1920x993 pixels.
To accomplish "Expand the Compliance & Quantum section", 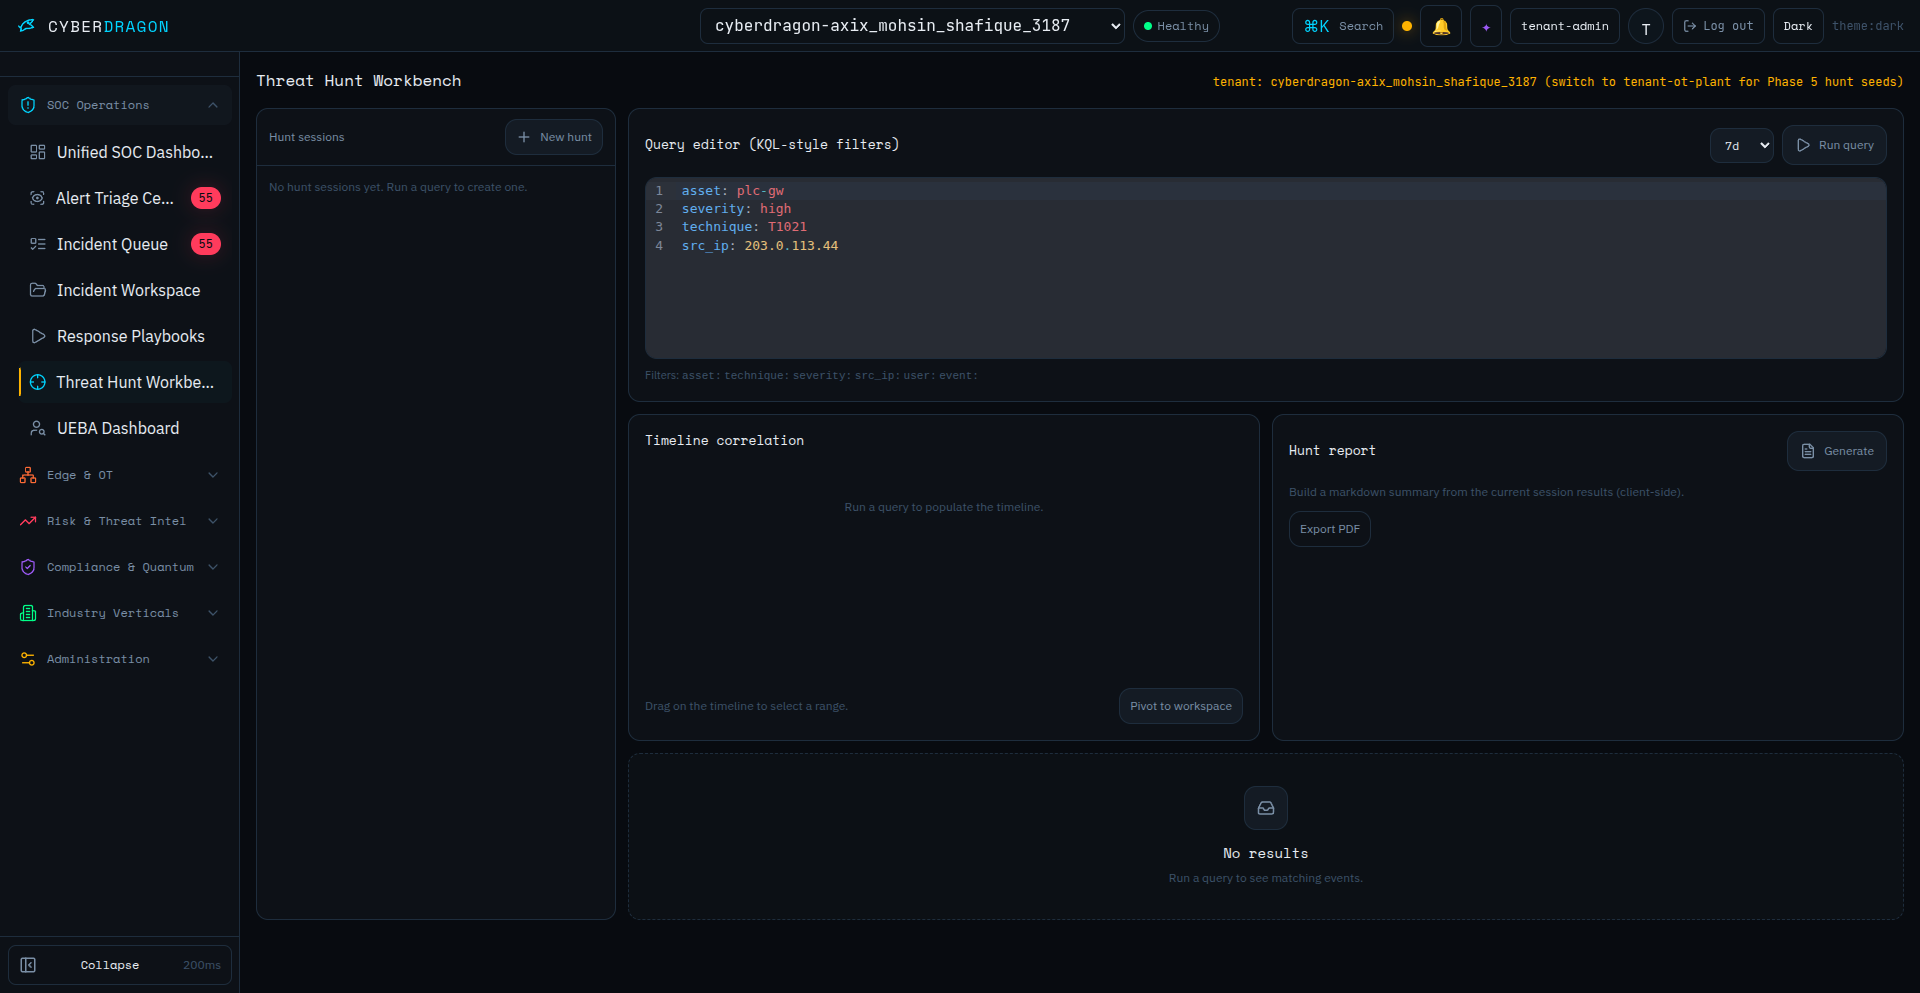I will pos(120,567).
